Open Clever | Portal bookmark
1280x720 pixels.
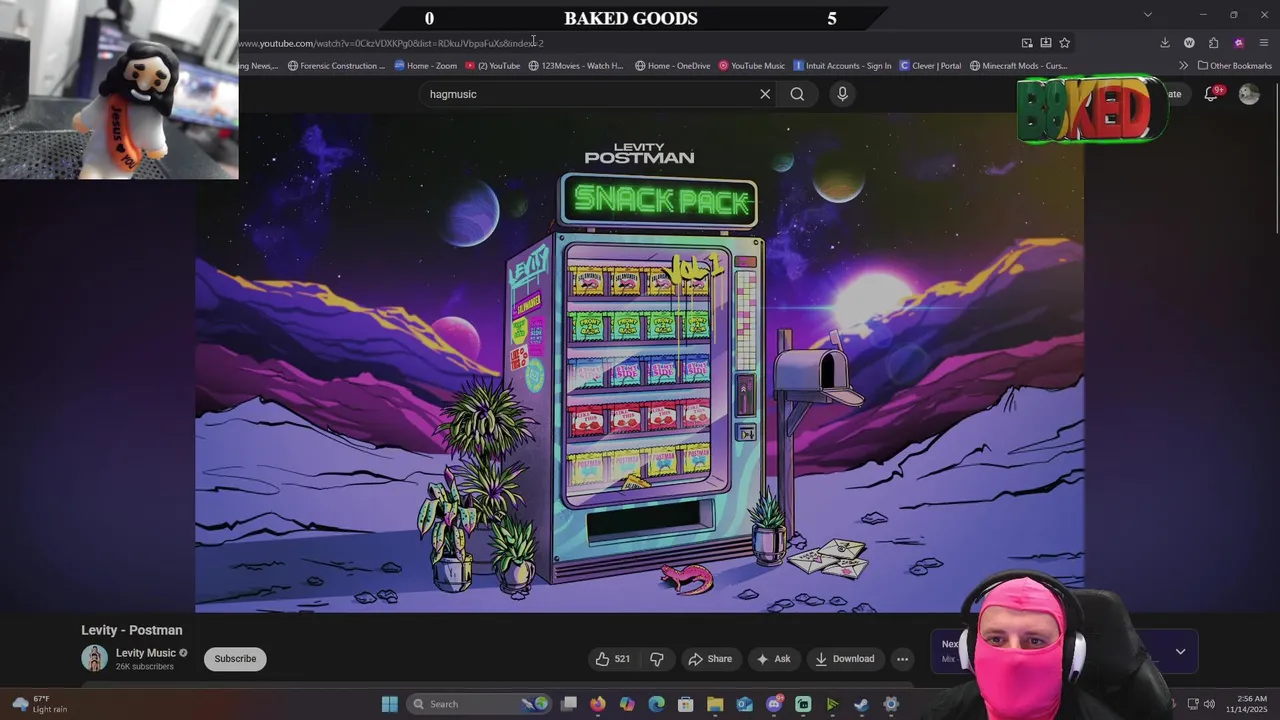tap(931, 66)
